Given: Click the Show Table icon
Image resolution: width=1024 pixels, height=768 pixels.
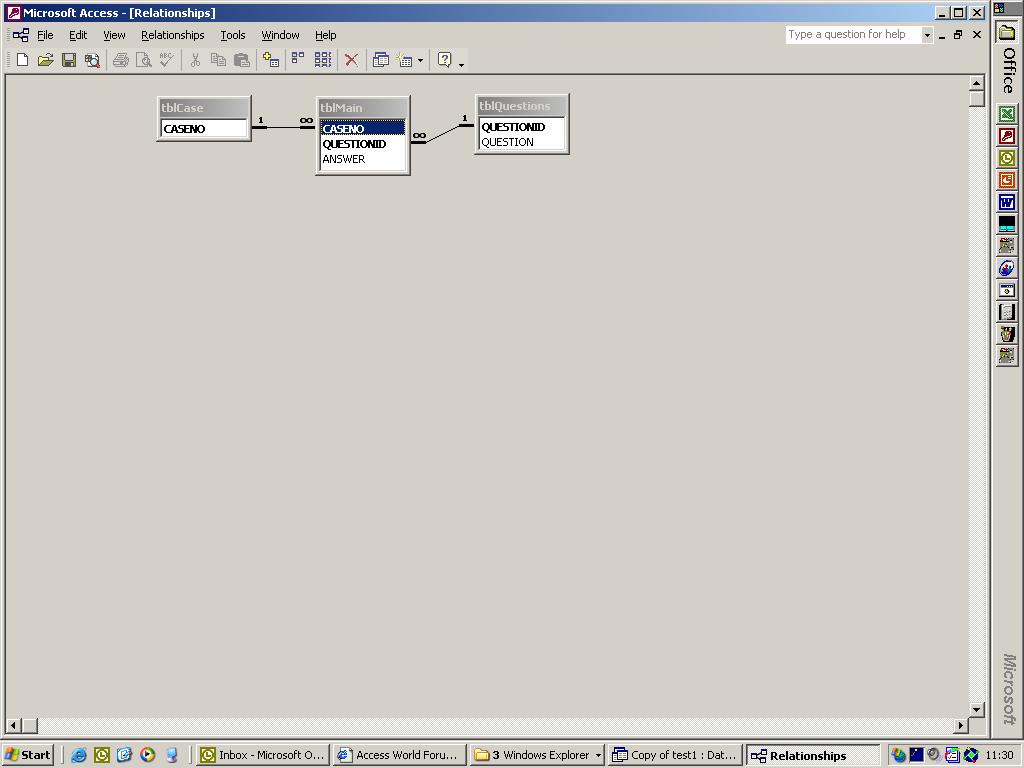Looking at the screenshot, I should [271, 60].
